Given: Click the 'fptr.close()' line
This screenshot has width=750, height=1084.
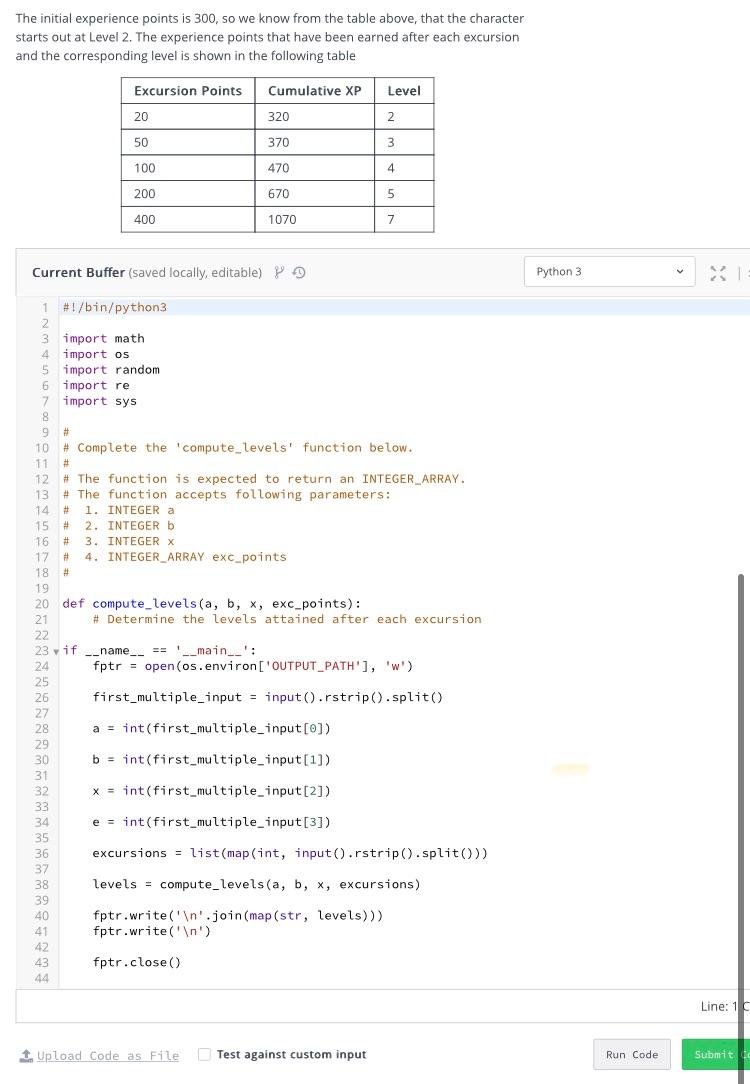Looking at the screenshot, I should click(137, 962).
